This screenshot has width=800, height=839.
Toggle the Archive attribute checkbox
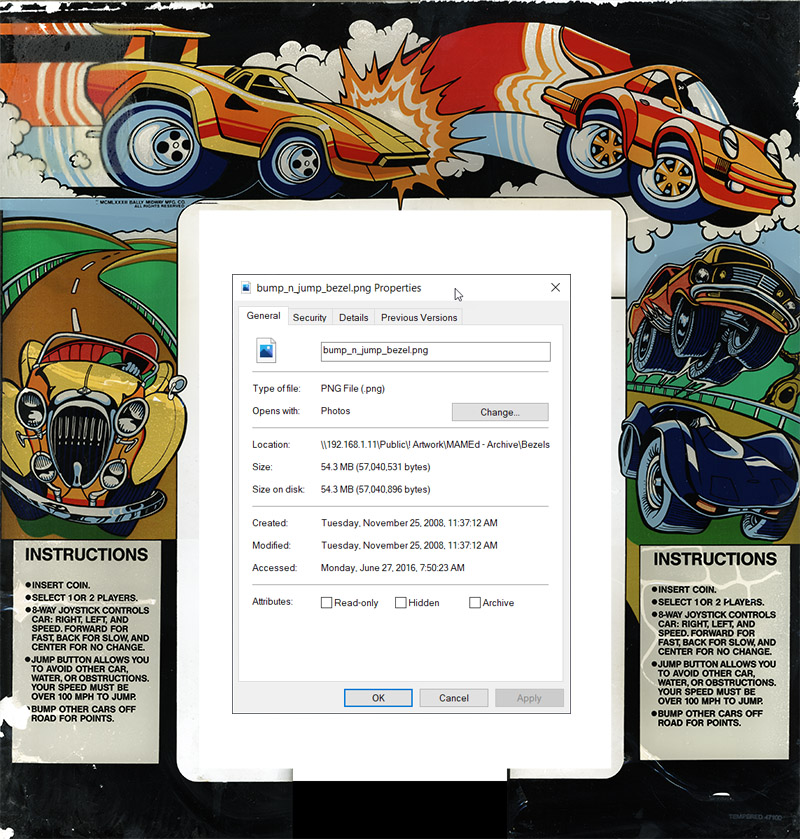[474, 603]
